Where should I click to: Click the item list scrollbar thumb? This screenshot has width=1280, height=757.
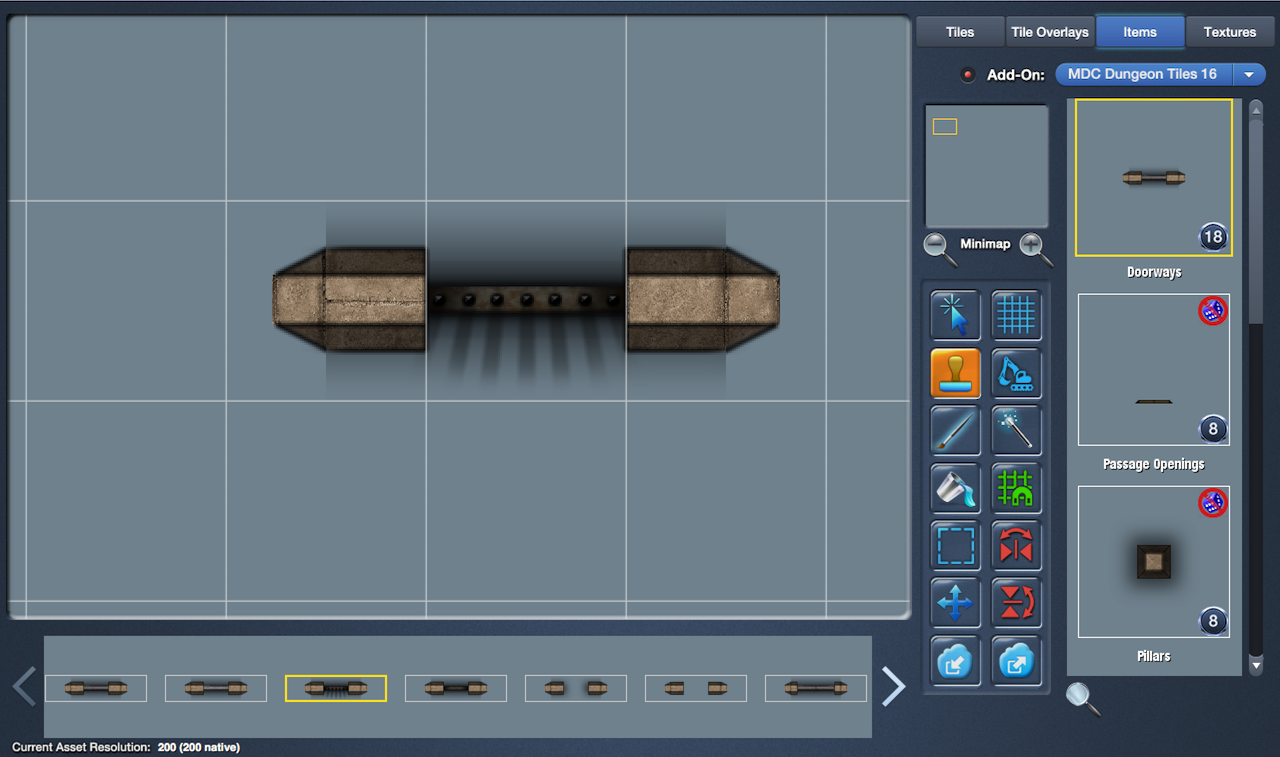(x=1256, y=220)
